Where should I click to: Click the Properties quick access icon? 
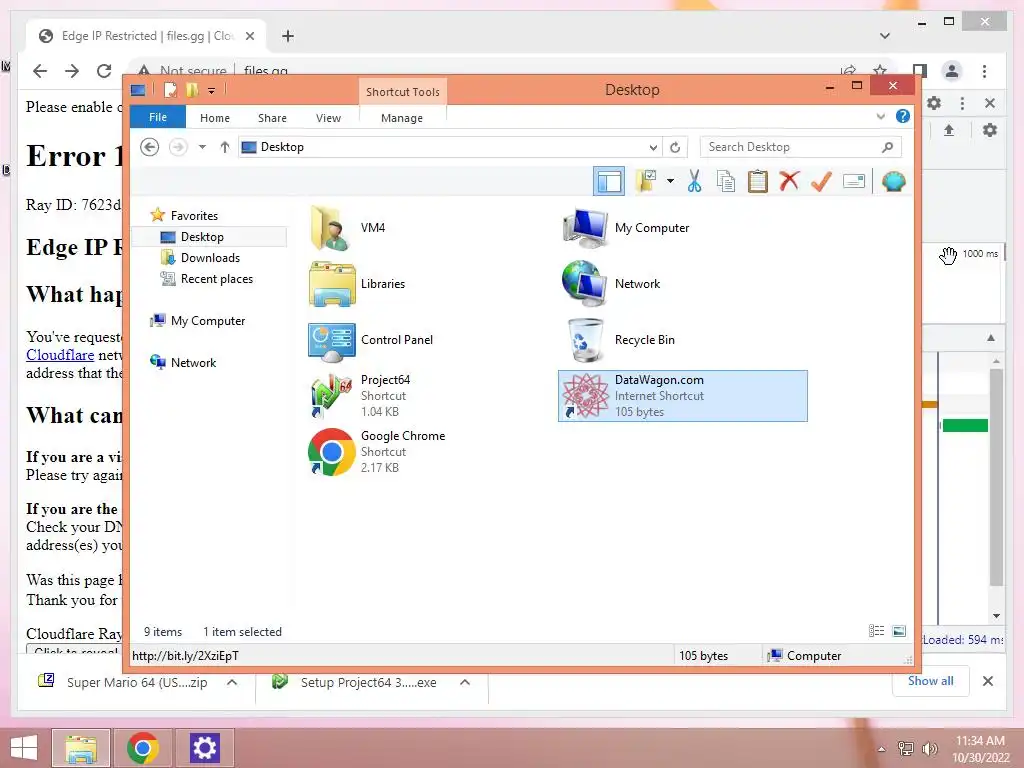tap(170, 90)
